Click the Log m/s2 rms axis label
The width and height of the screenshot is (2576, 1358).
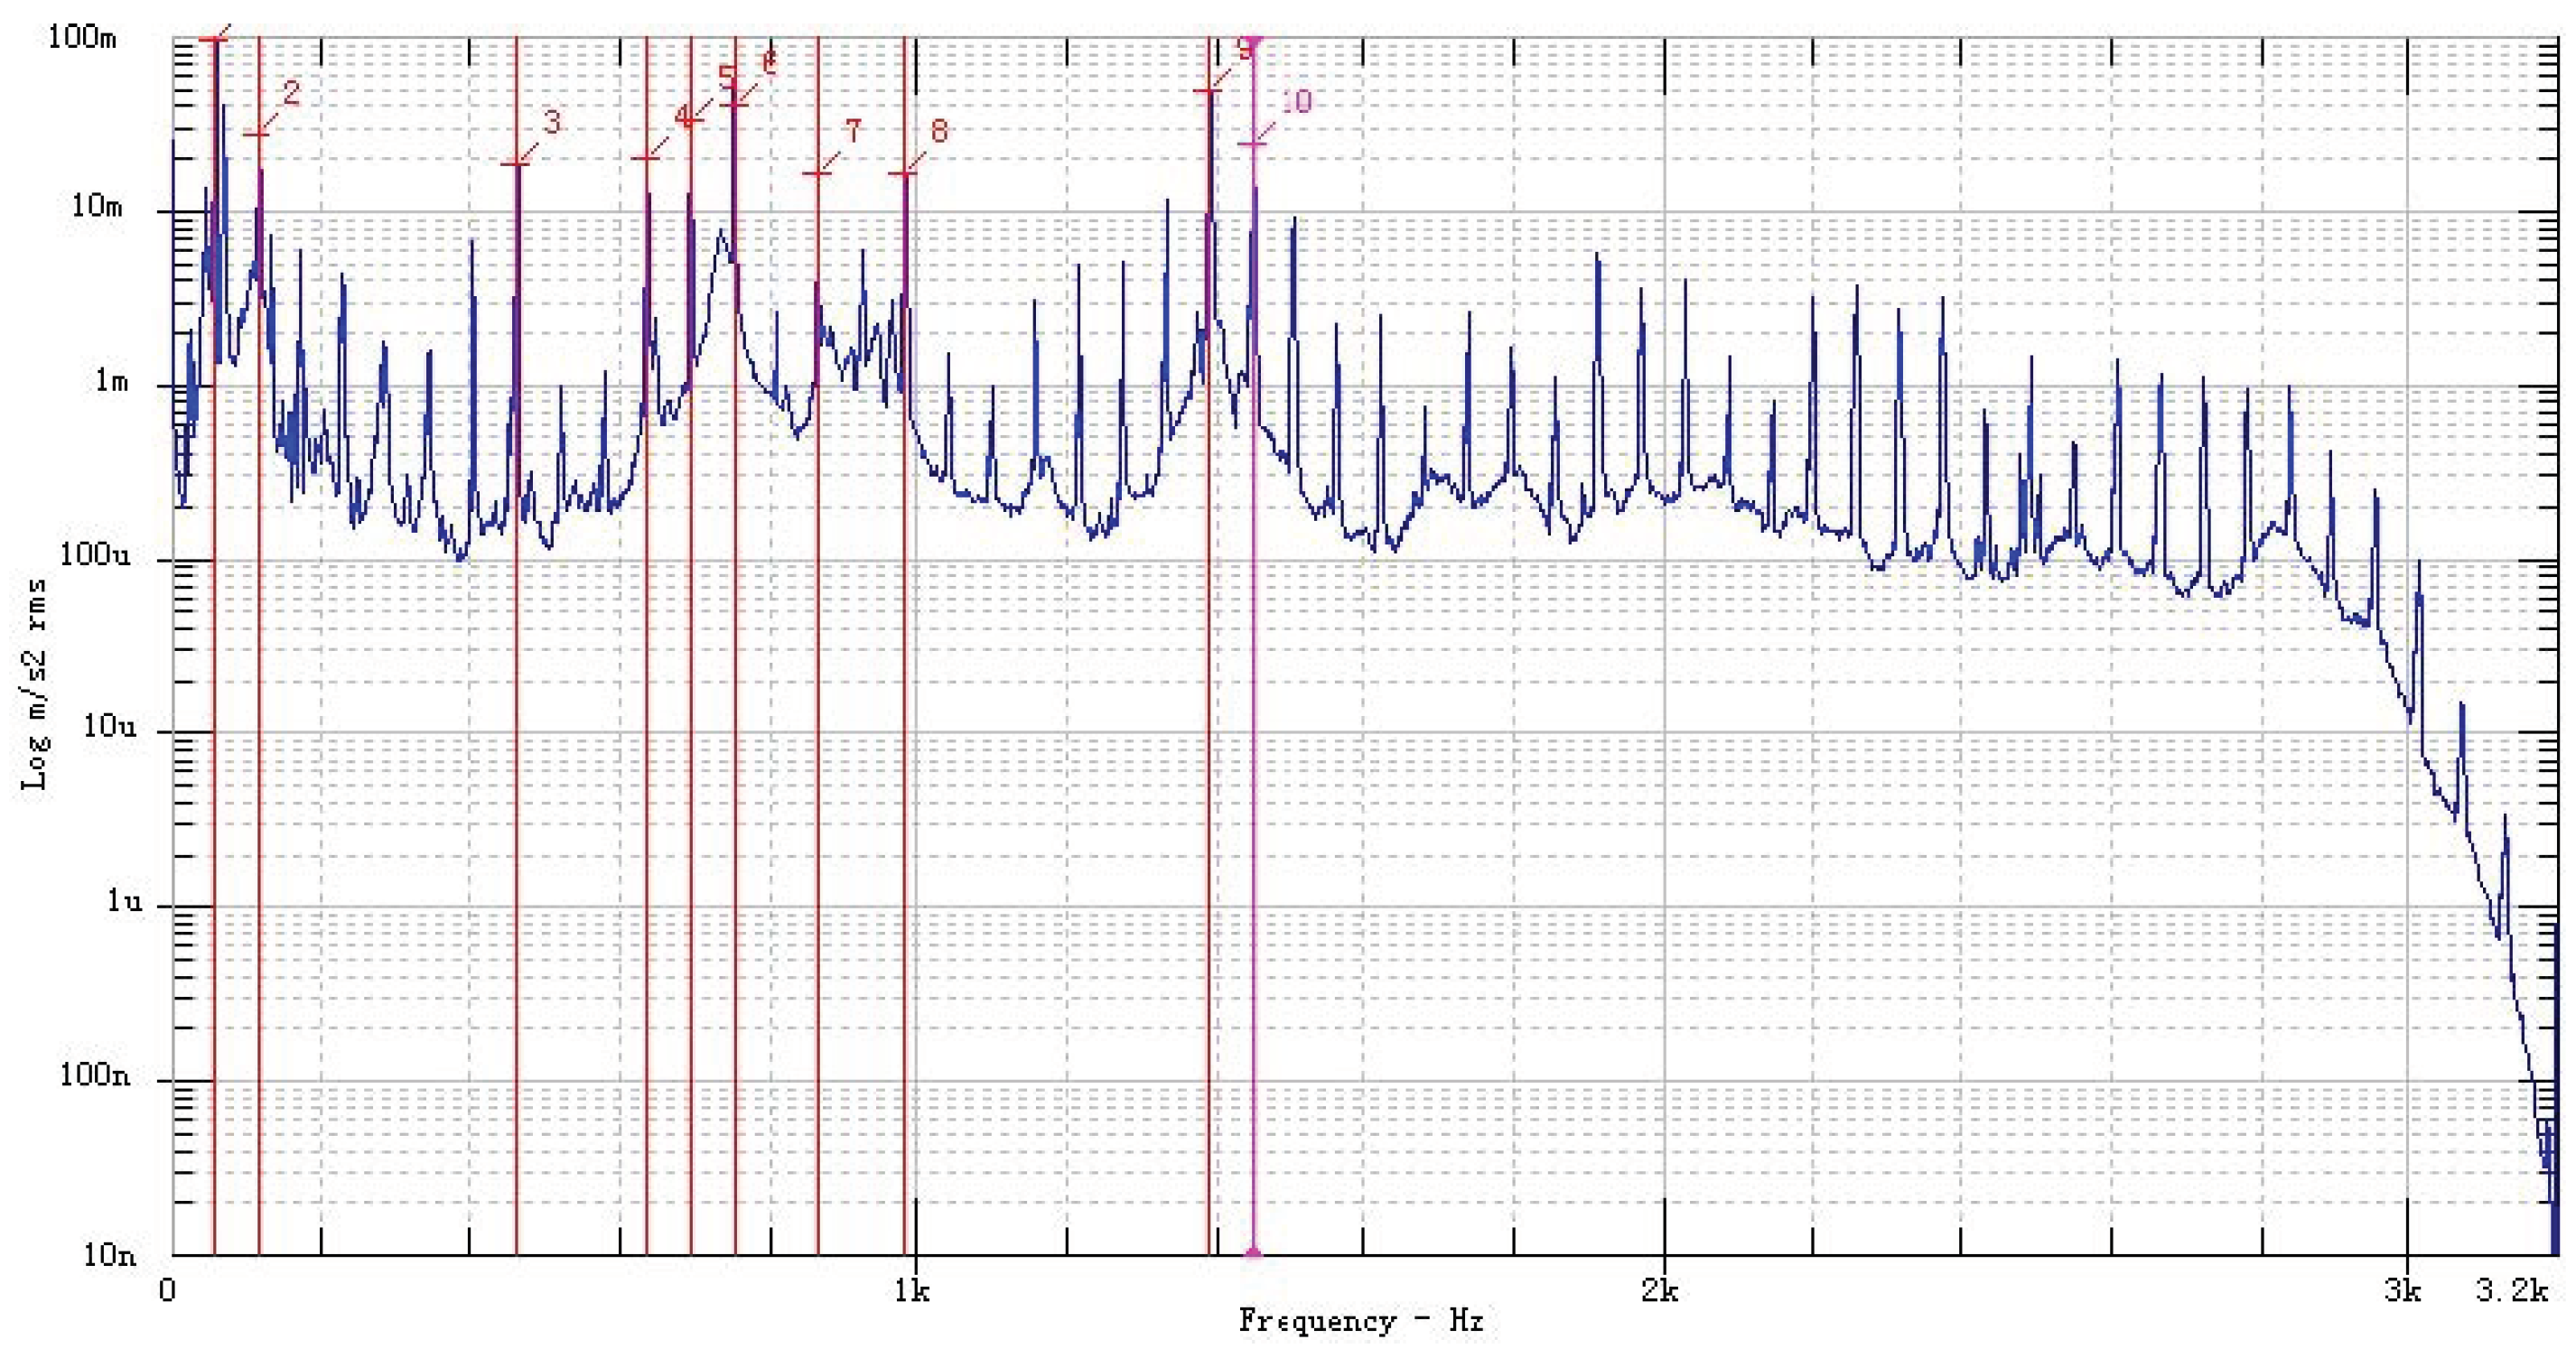click(x=35, y=683)
